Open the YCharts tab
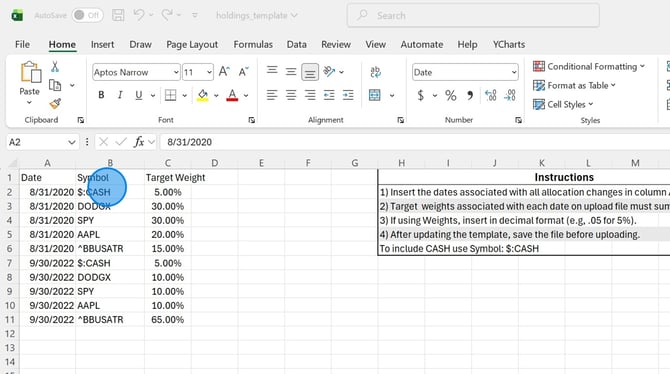Image resolution: width=670 pixels, height=374 pixels. tap(509, 44)
